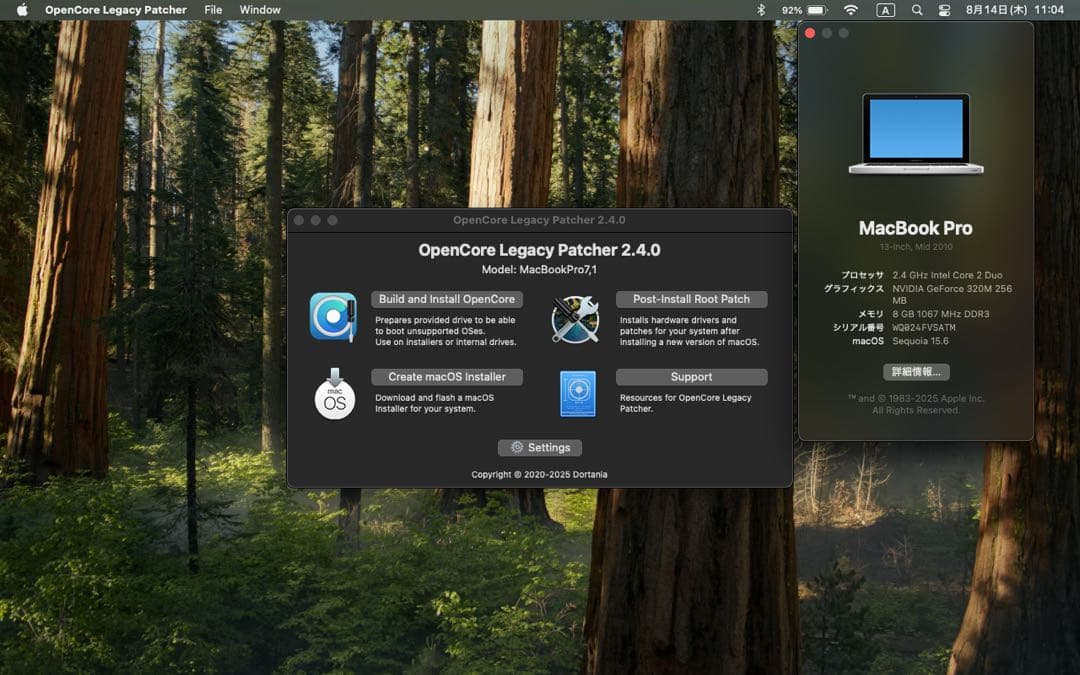
Task: Open Spotlight search magnifier icon
Action: [x=917, y=10]
